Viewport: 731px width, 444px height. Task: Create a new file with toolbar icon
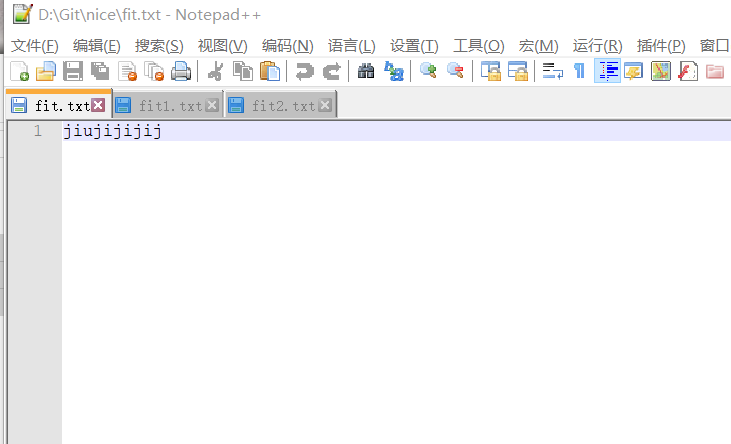[19, 71]
